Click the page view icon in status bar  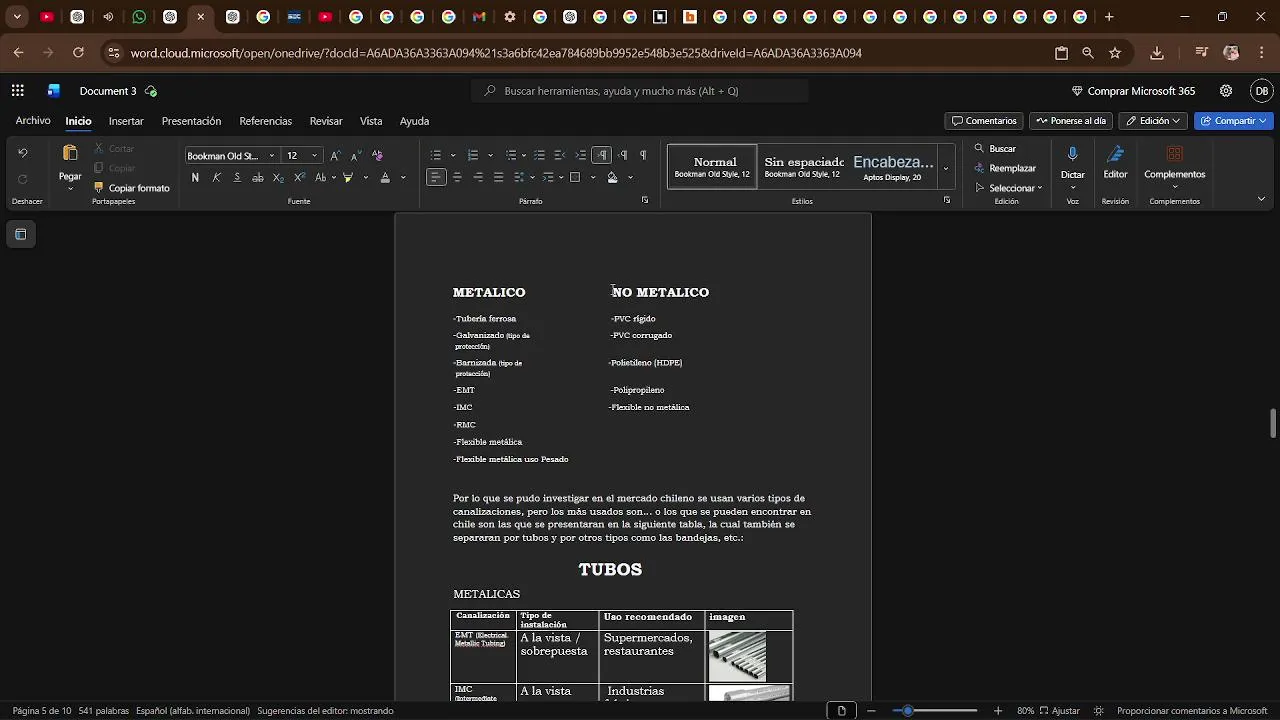point(841,711)
